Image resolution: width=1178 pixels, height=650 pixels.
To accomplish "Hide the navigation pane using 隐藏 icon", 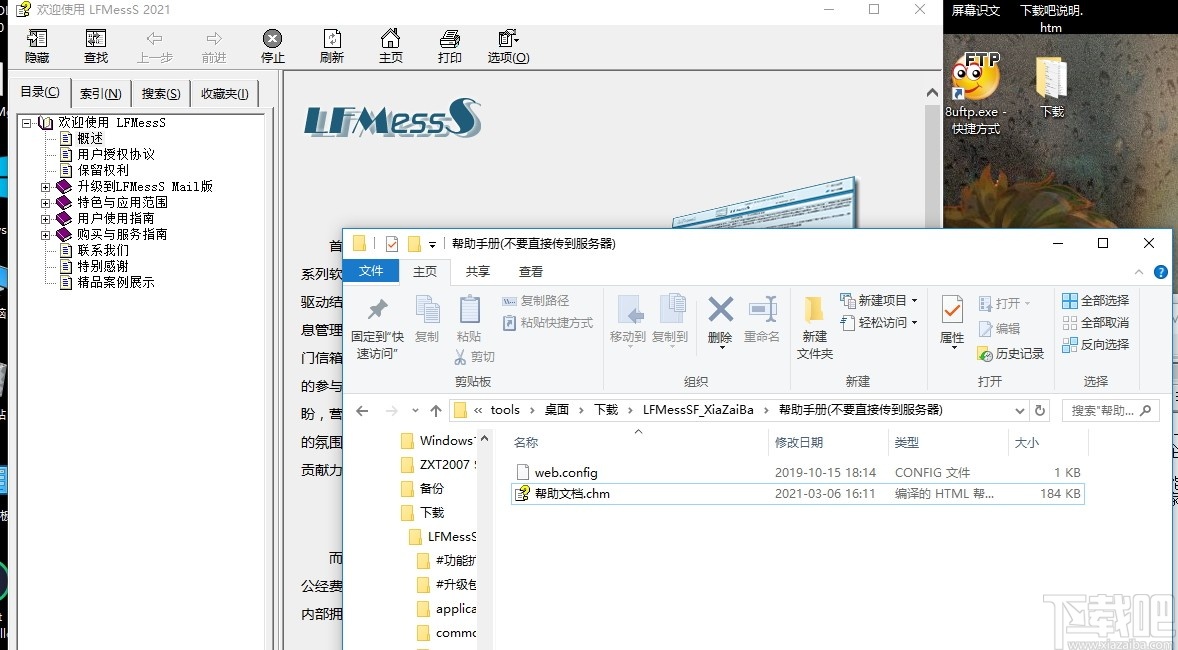I will (x=37, y=46).
